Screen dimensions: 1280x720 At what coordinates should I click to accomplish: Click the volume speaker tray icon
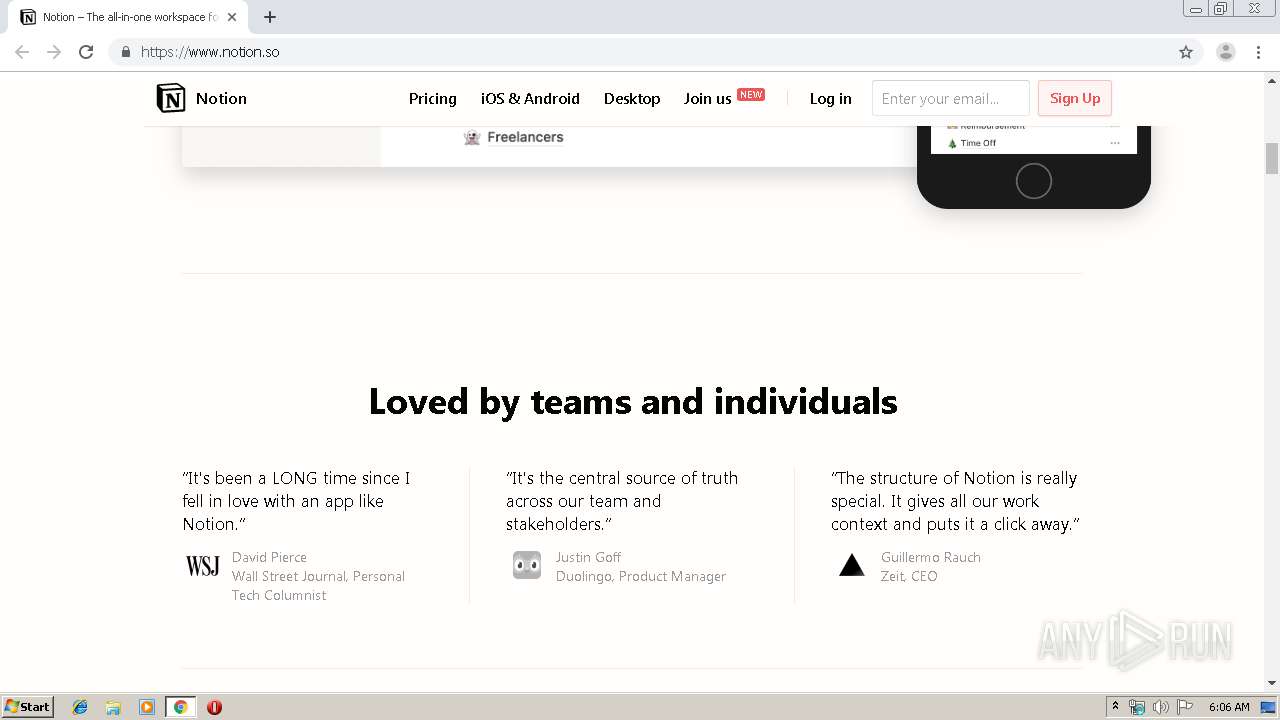[1160, 707]
